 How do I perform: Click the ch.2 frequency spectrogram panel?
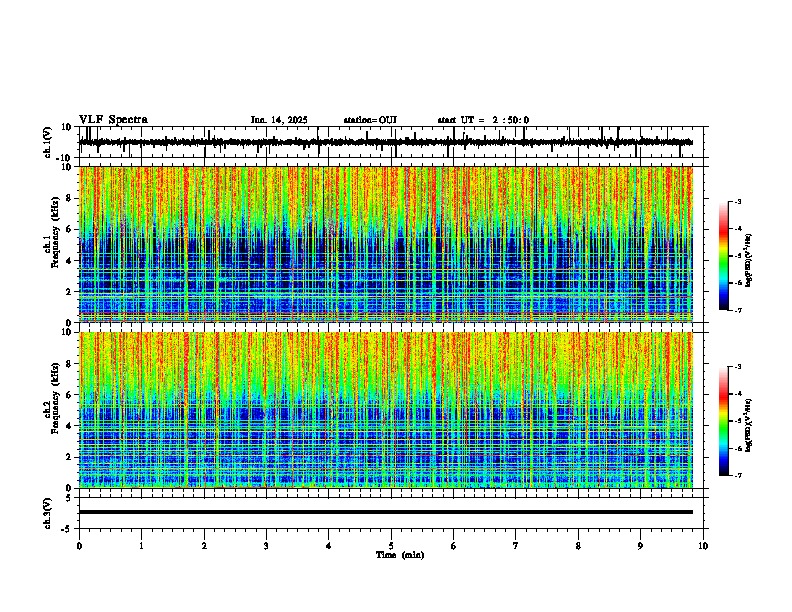386,410
